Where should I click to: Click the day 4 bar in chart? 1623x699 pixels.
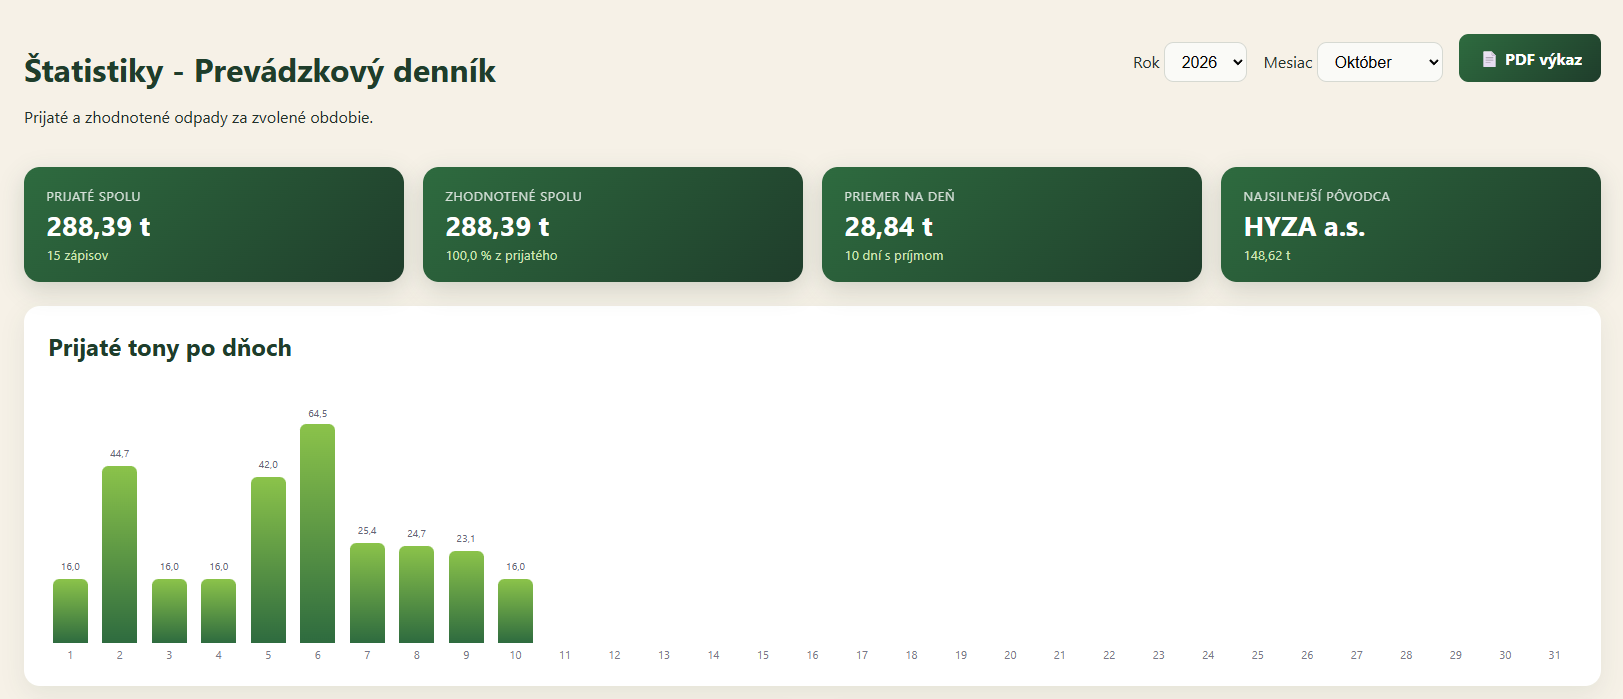219,611
